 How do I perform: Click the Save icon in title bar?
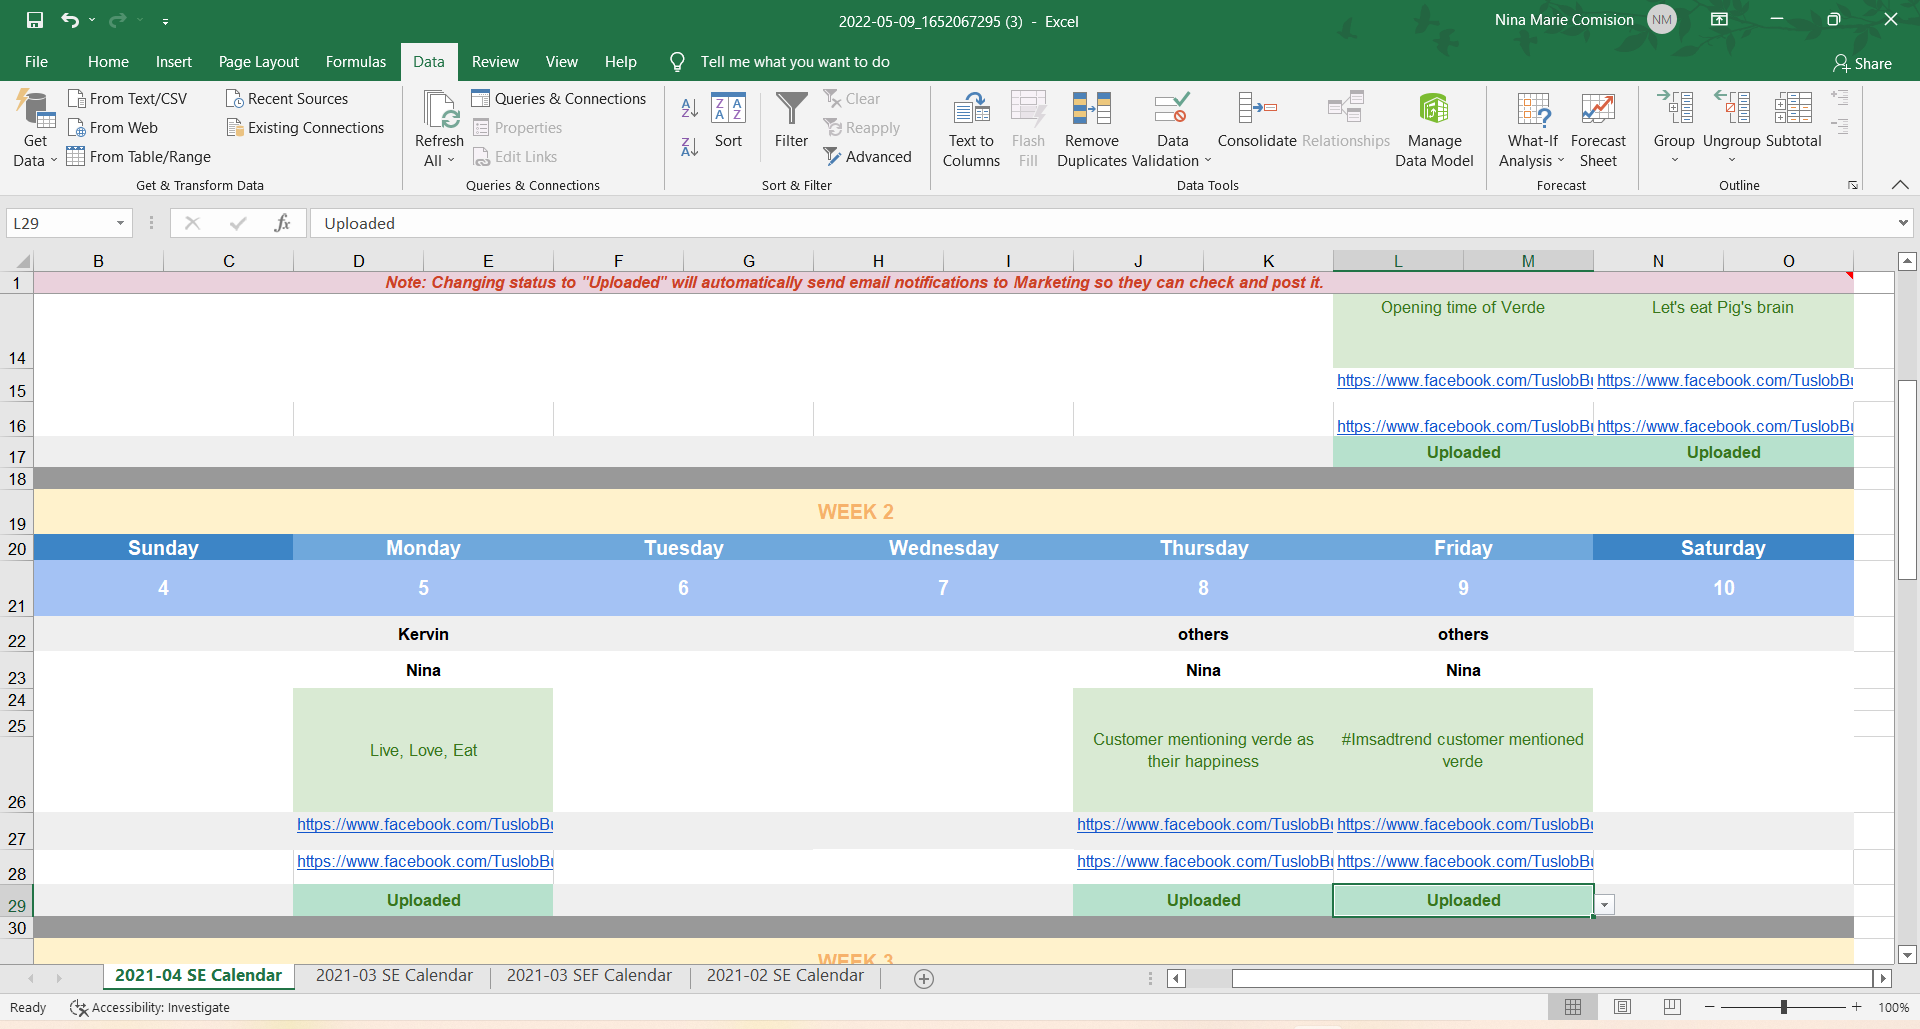click(x=35, y=20)
